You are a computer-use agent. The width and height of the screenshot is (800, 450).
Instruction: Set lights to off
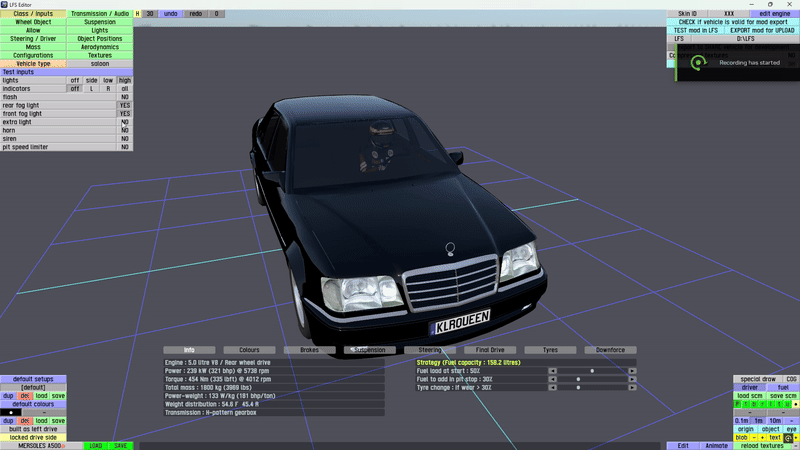[75, 80]
